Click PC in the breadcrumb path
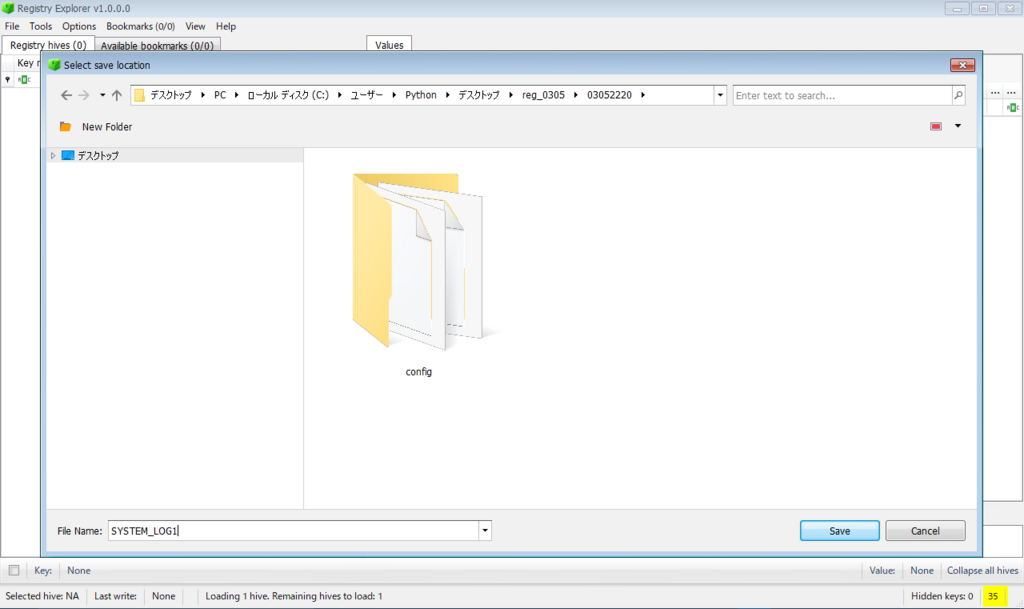Screen dimensions: 1024x609 coord(220,95)
